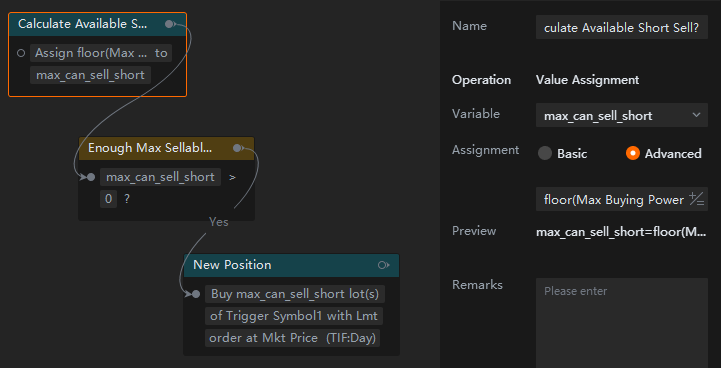721x368 pixels.
Task: Click Buy max_can_sell_short lot(s) action text
Action: 295,294
